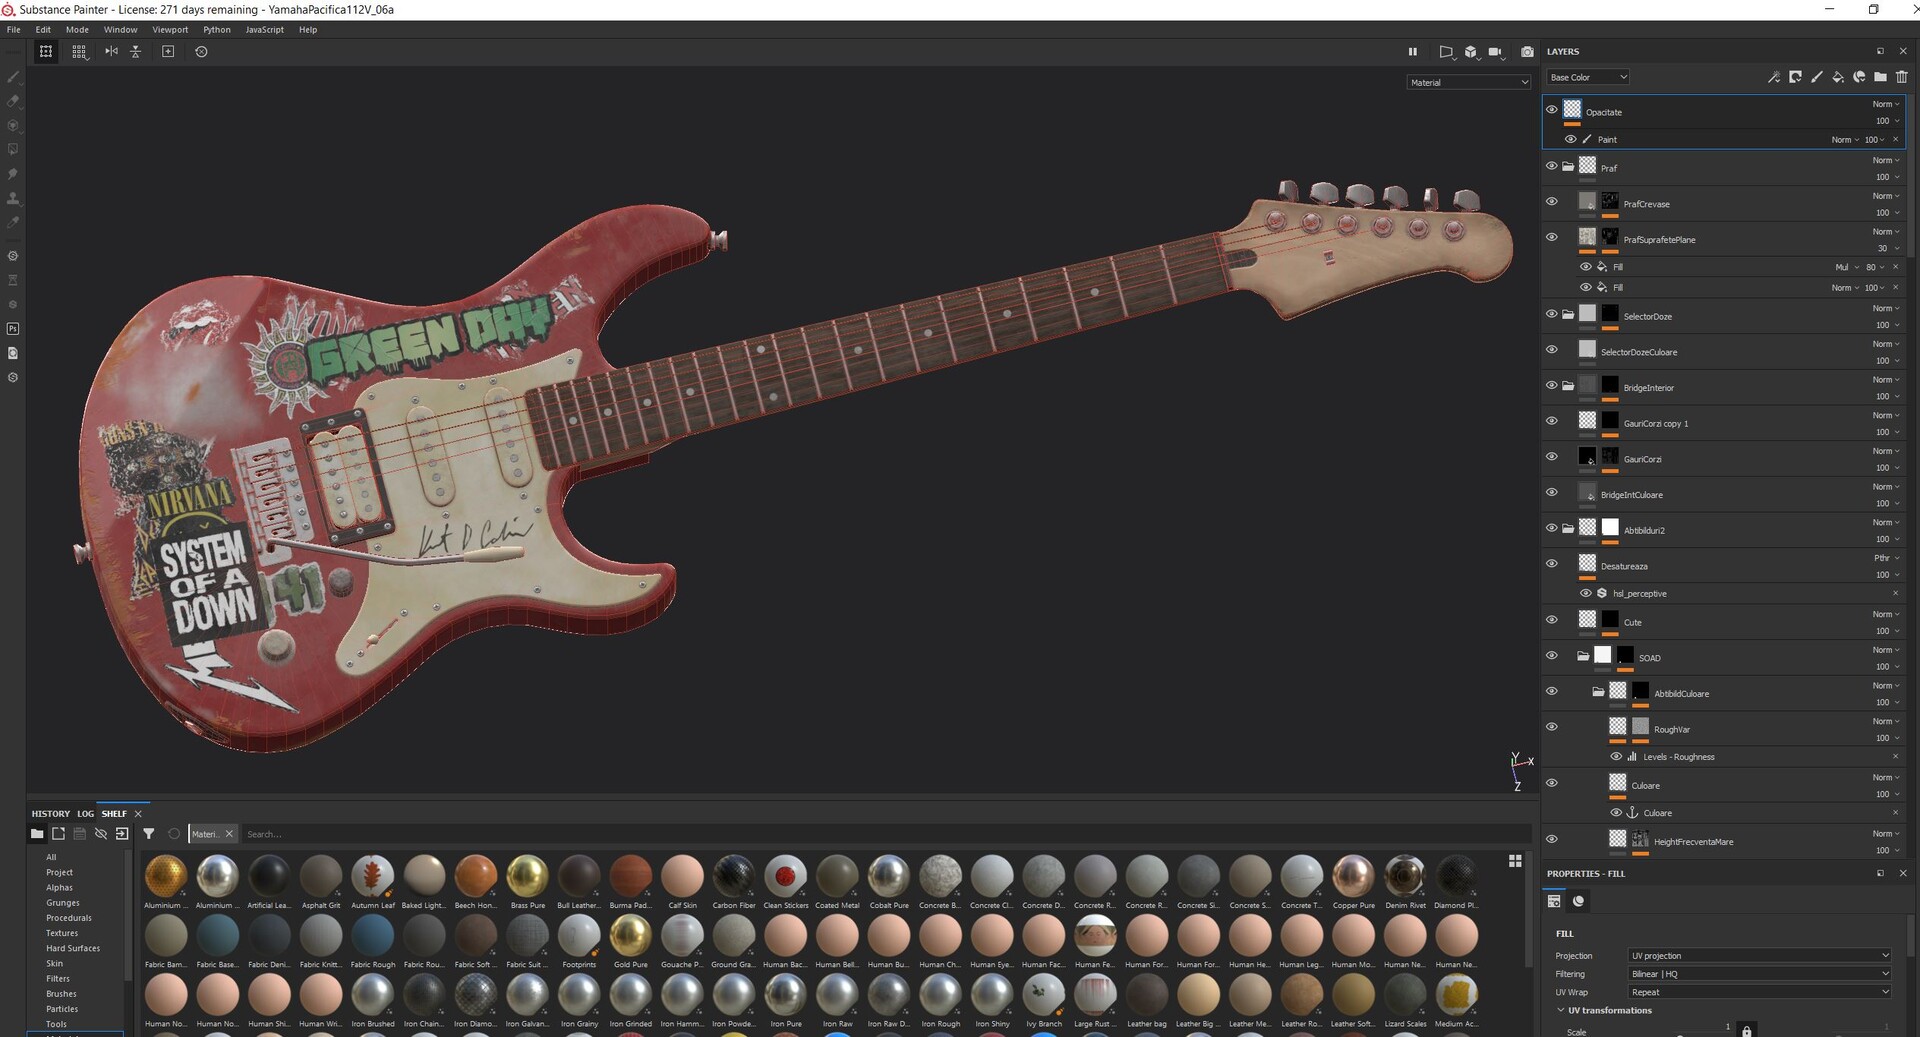Viewport: 1920px width, 1037px height.
Task: Toggle the hsl_perceptive filter visibility
Action: coord(1585,593)
